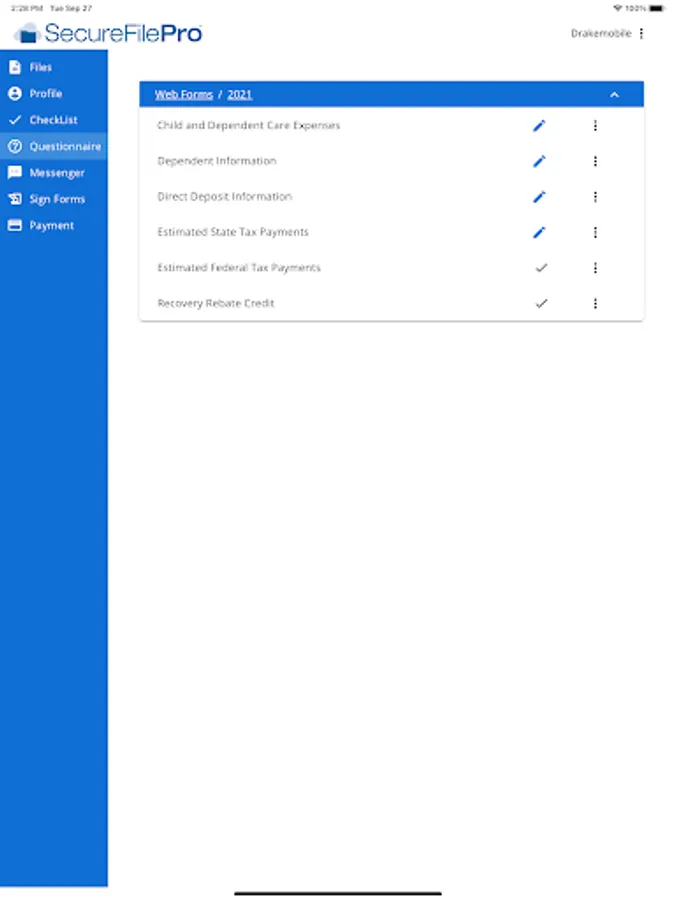Open Sign Forms icon in sidebar

point(15,199)
